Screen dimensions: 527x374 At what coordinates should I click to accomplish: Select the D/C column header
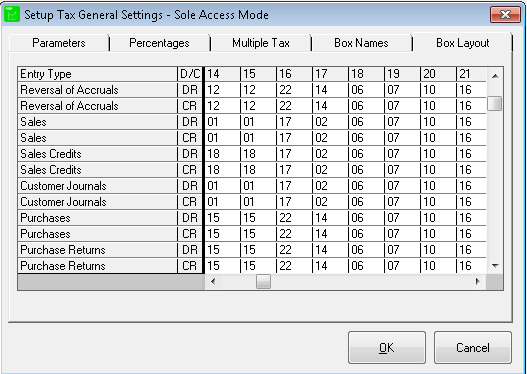click(190, 74)
